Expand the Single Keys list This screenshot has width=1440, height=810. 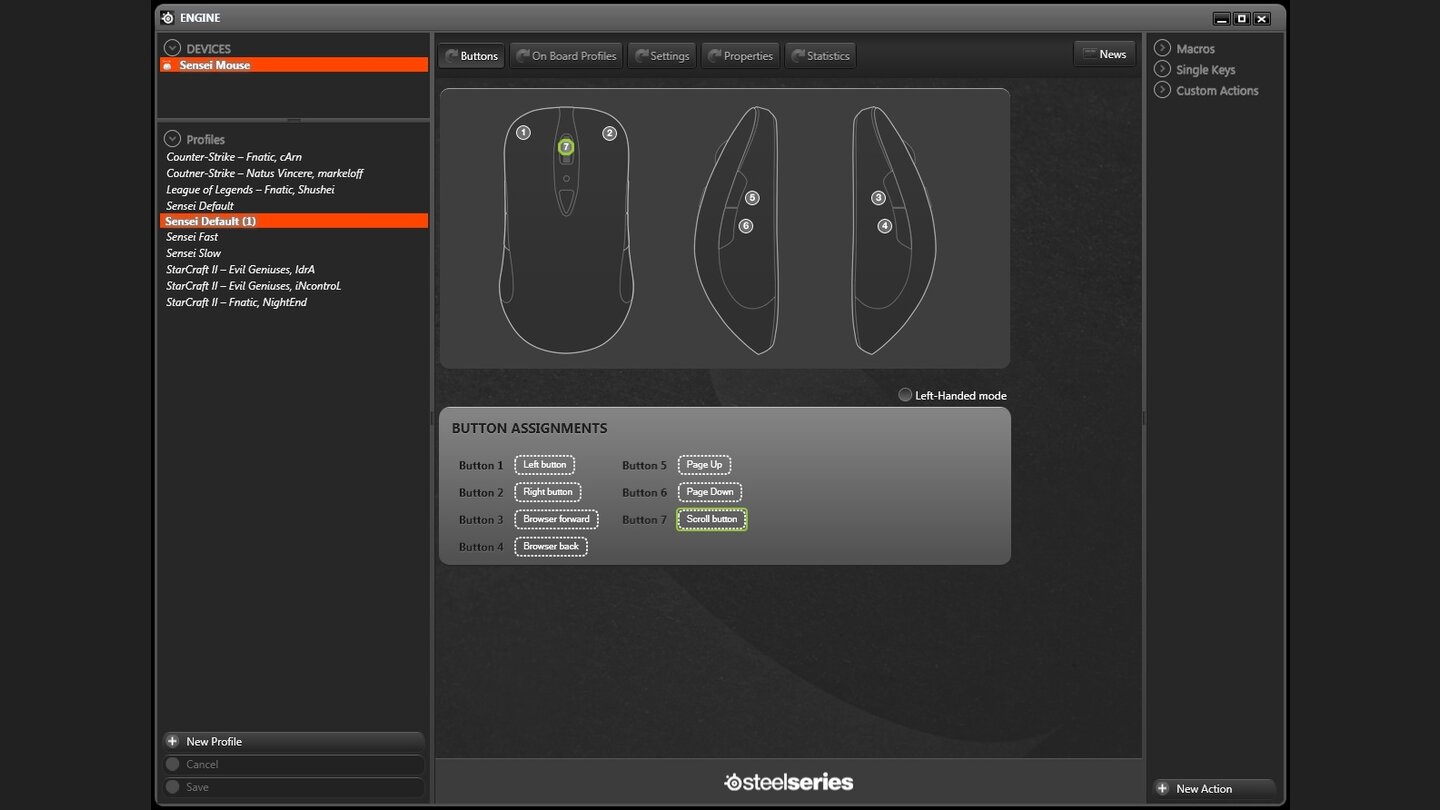coord(1162,69)
